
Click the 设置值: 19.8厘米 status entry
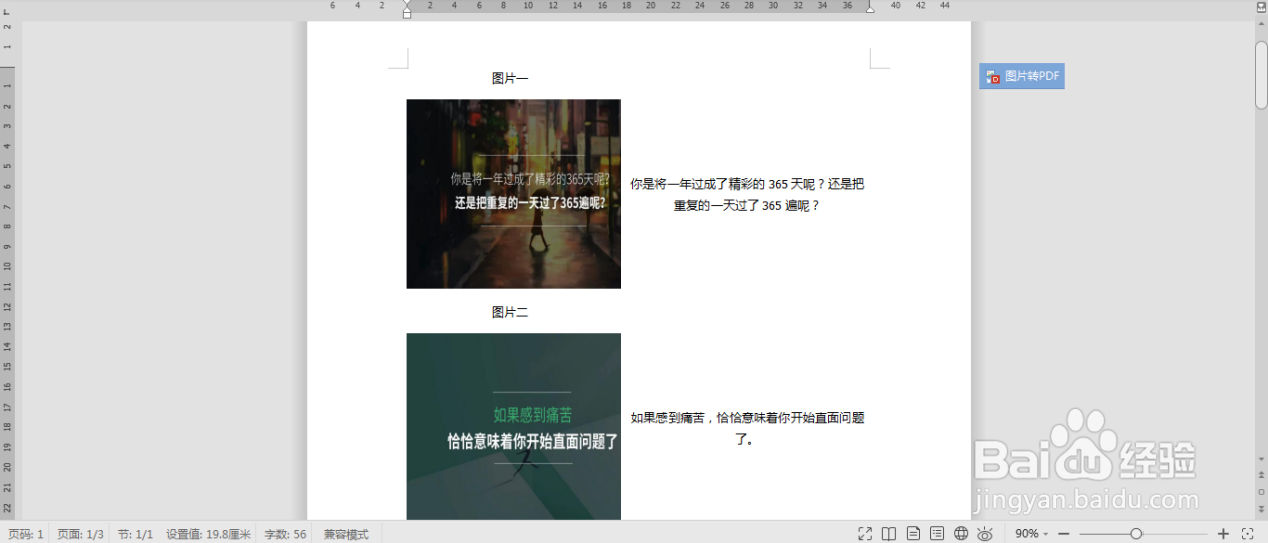click(x=208, y=535)
